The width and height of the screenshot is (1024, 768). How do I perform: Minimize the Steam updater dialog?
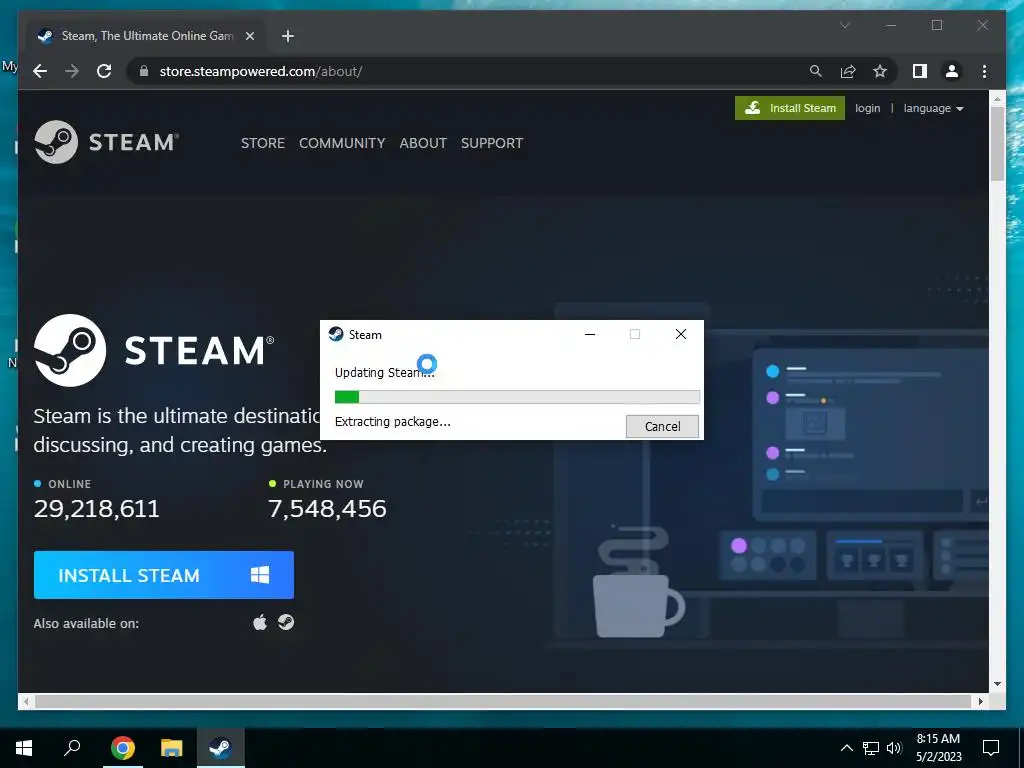(x=590, y=334)
